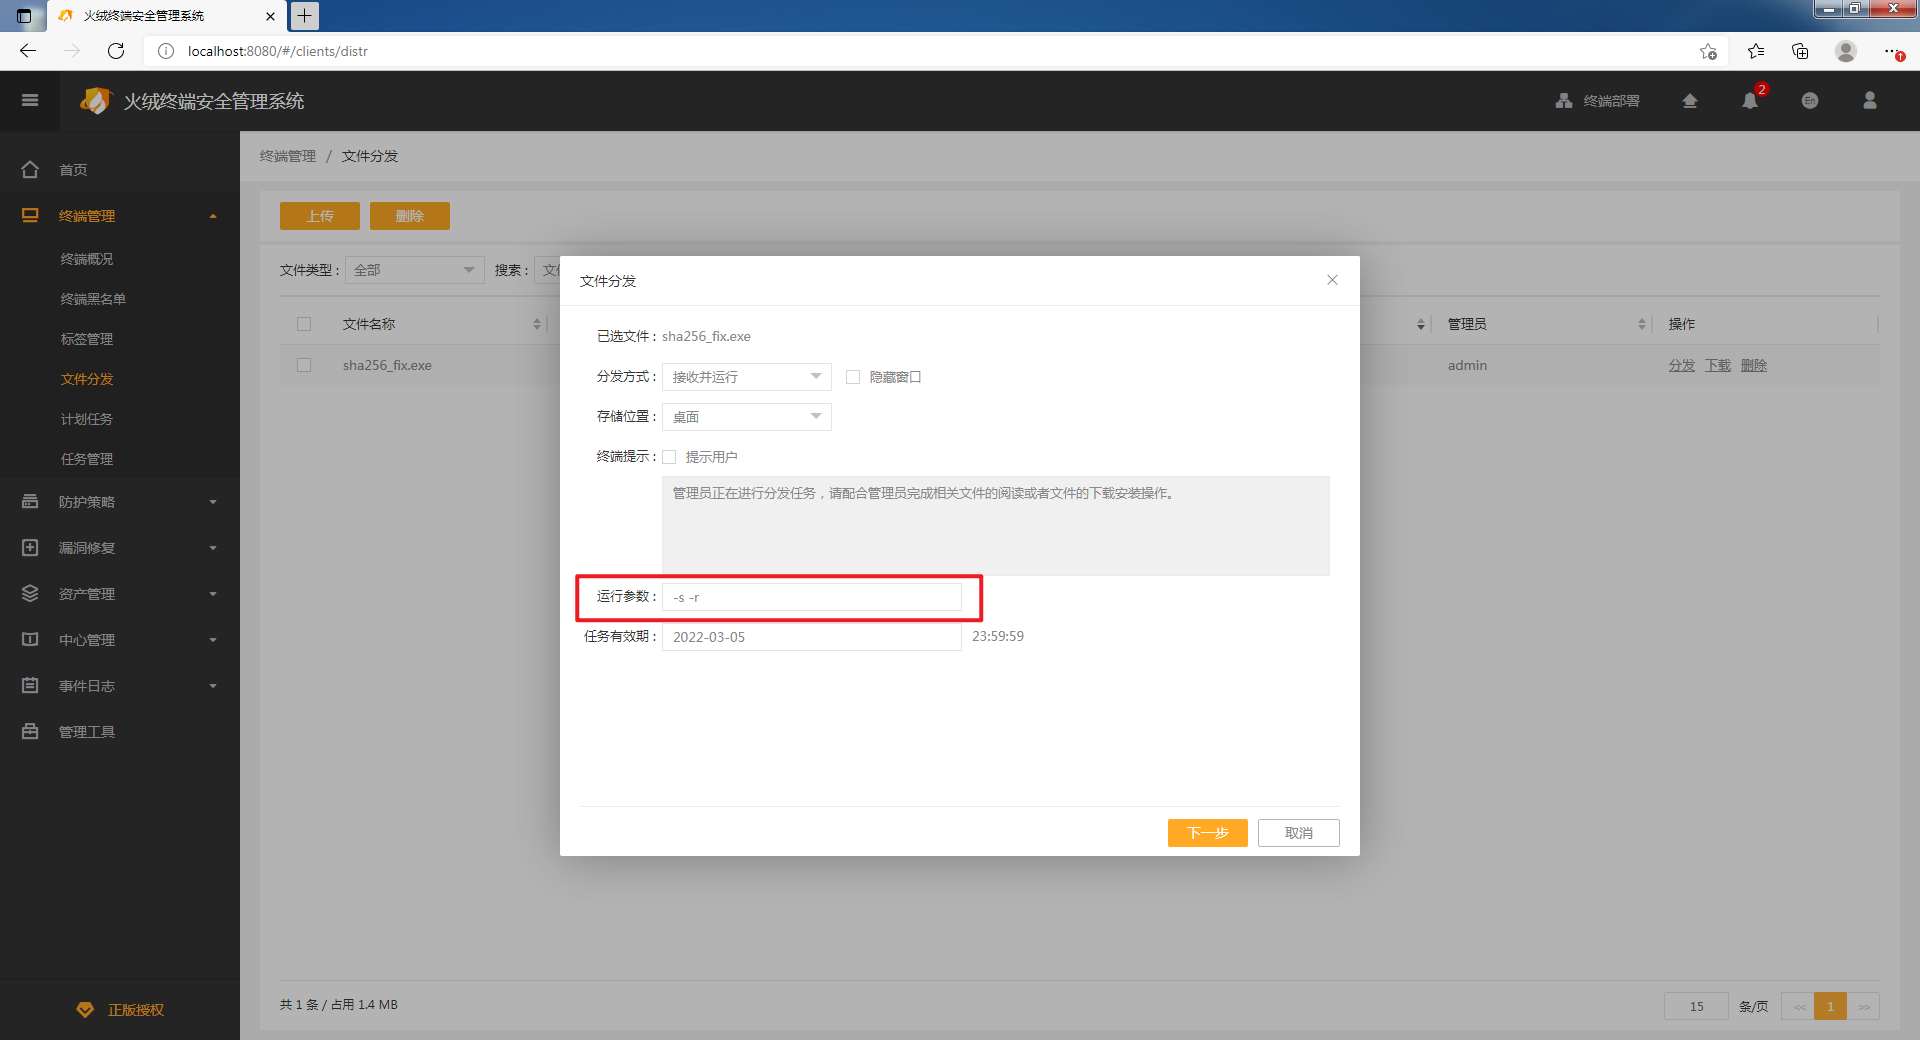Click the user account icon in header
The image size is (1920, 1040).
point(1870,101)
